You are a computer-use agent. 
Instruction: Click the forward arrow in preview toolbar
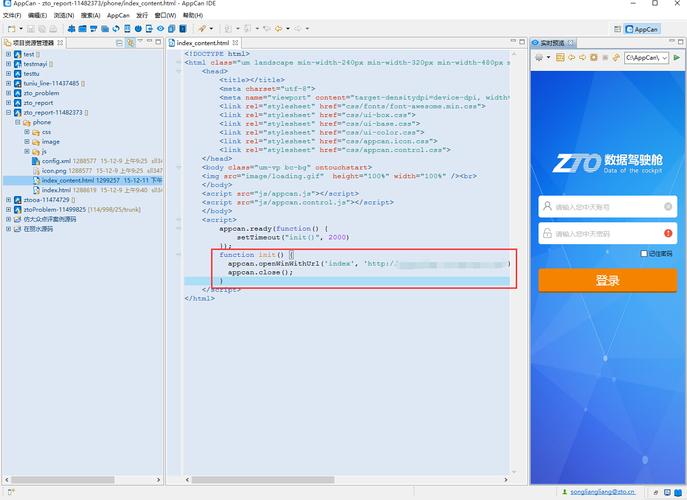tap(582, 57)
